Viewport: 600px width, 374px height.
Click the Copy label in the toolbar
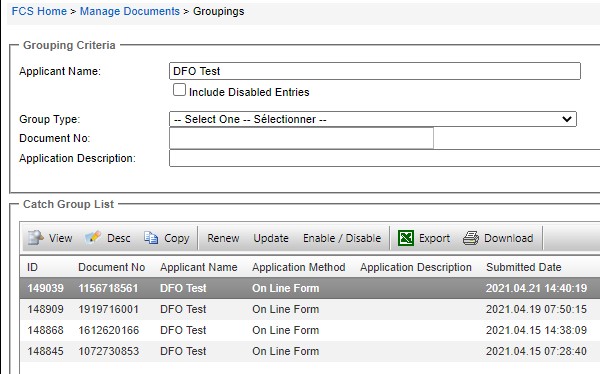click(x=177, y=238)
